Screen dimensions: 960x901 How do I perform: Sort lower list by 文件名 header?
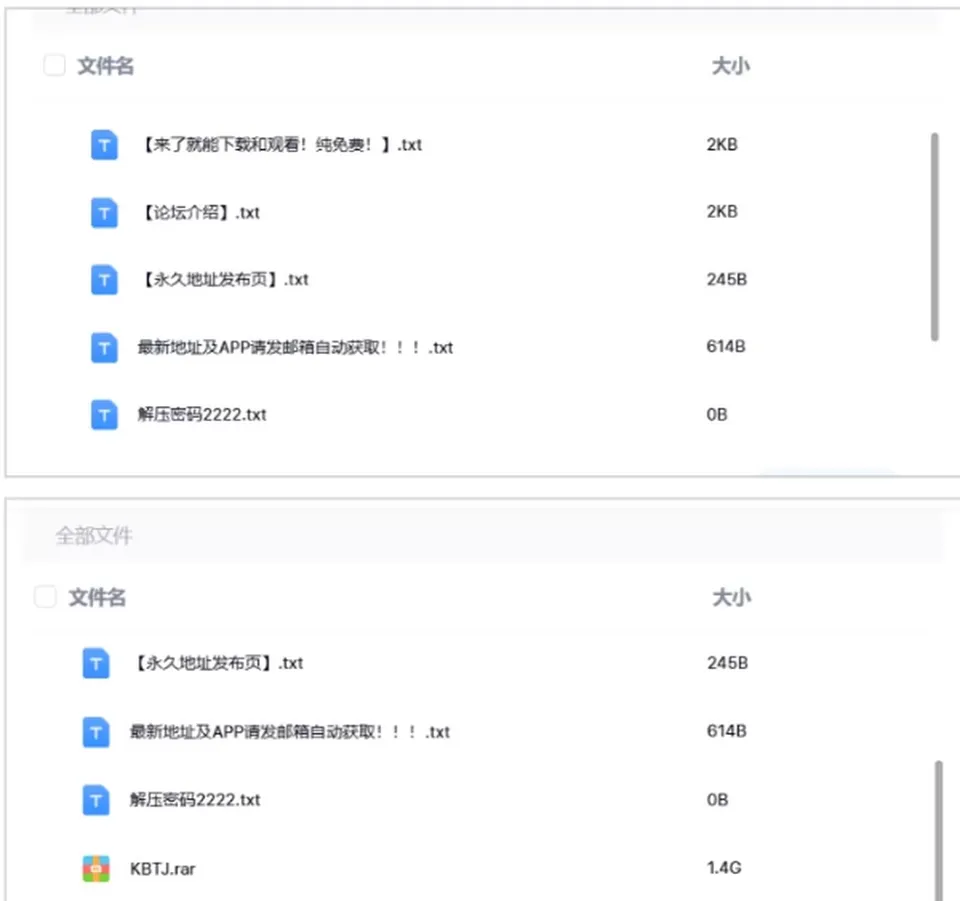[97, 597]
